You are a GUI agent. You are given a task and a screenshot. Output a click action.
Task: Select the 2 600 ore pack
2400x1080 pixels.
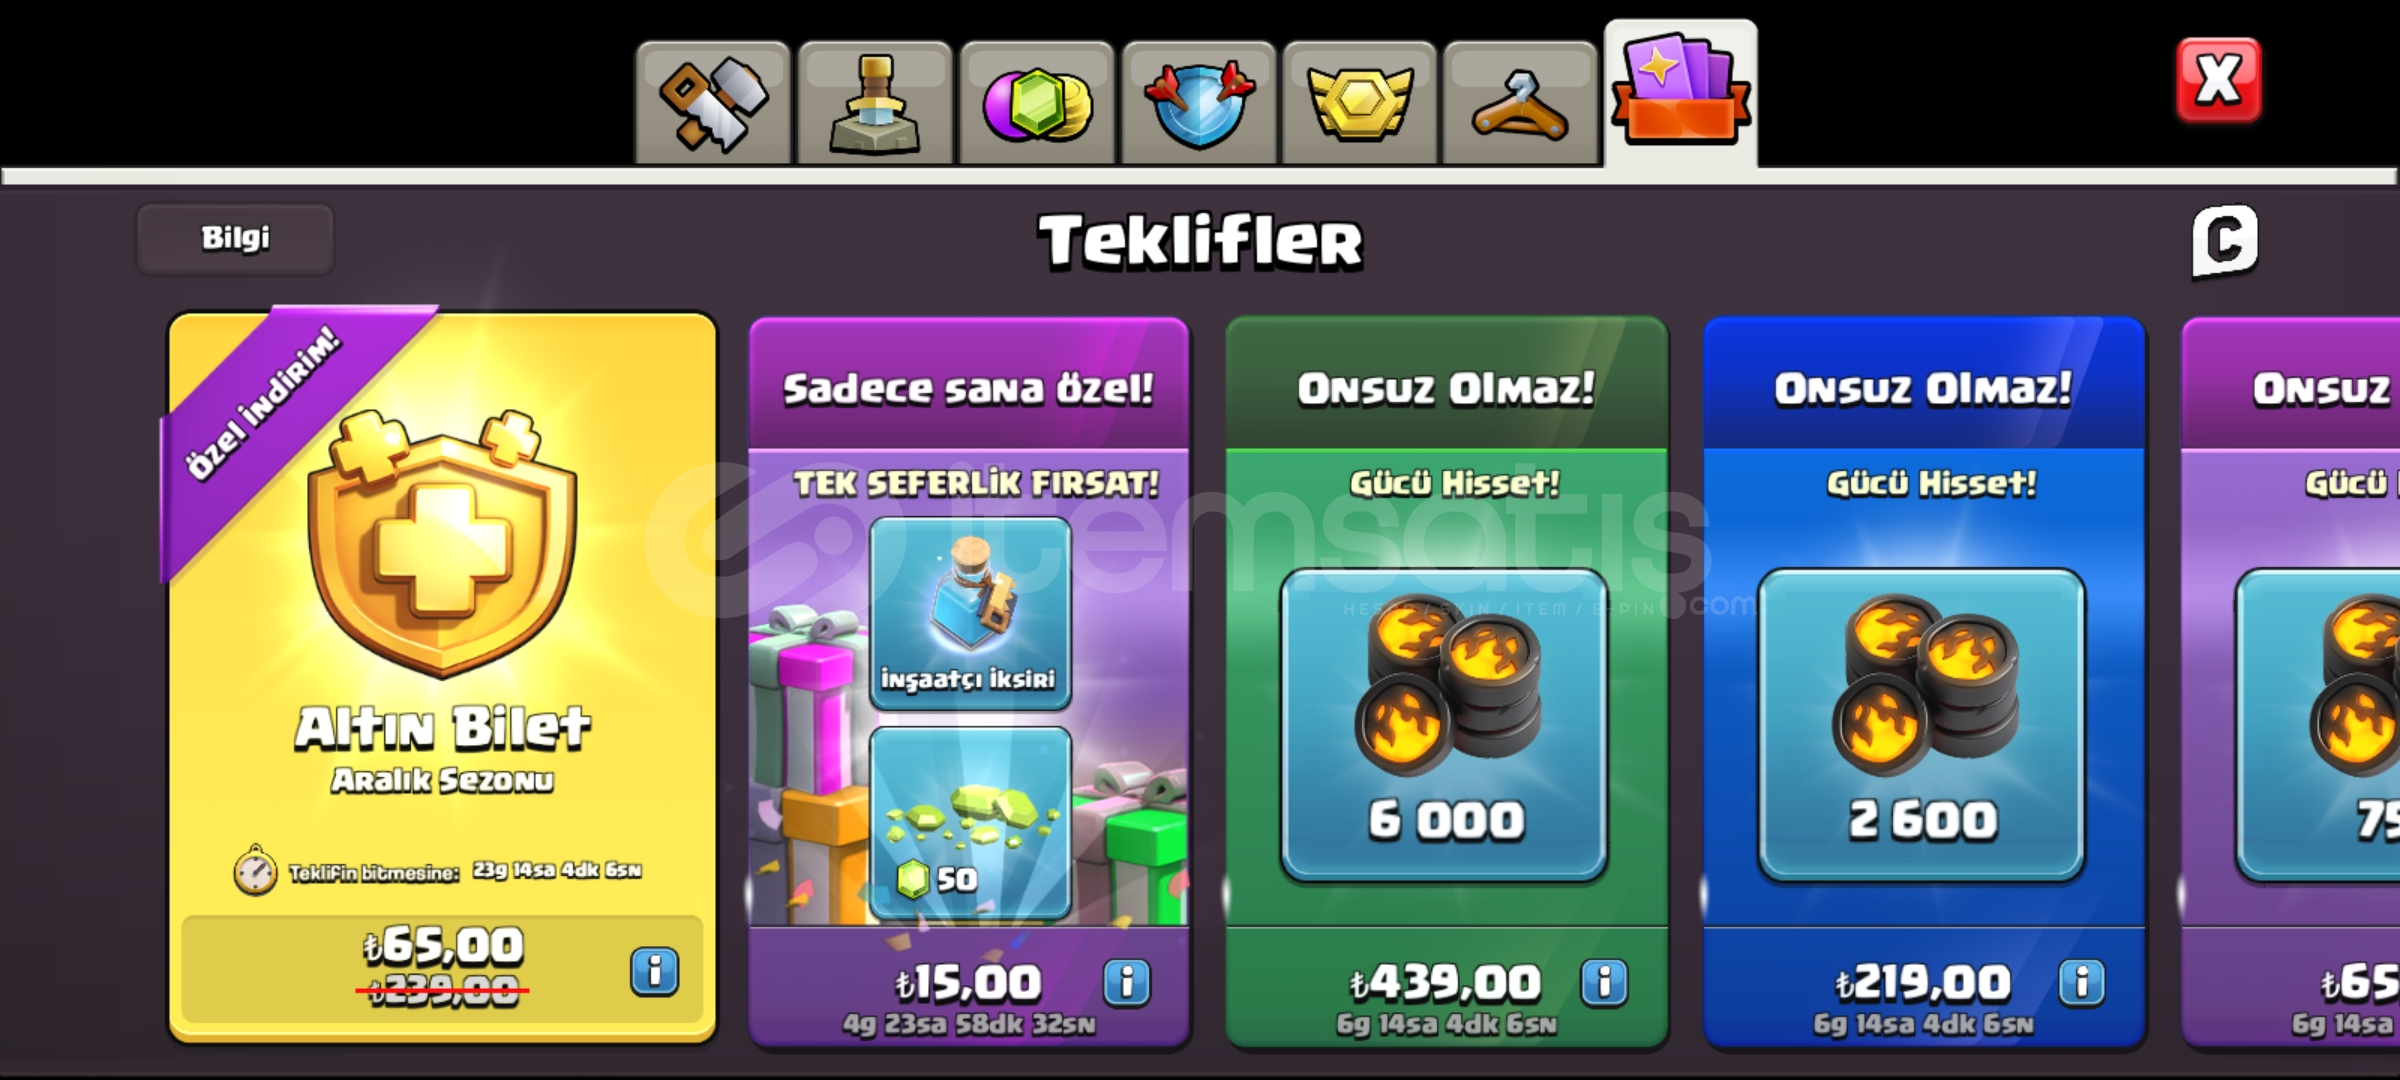(1922, 725)
